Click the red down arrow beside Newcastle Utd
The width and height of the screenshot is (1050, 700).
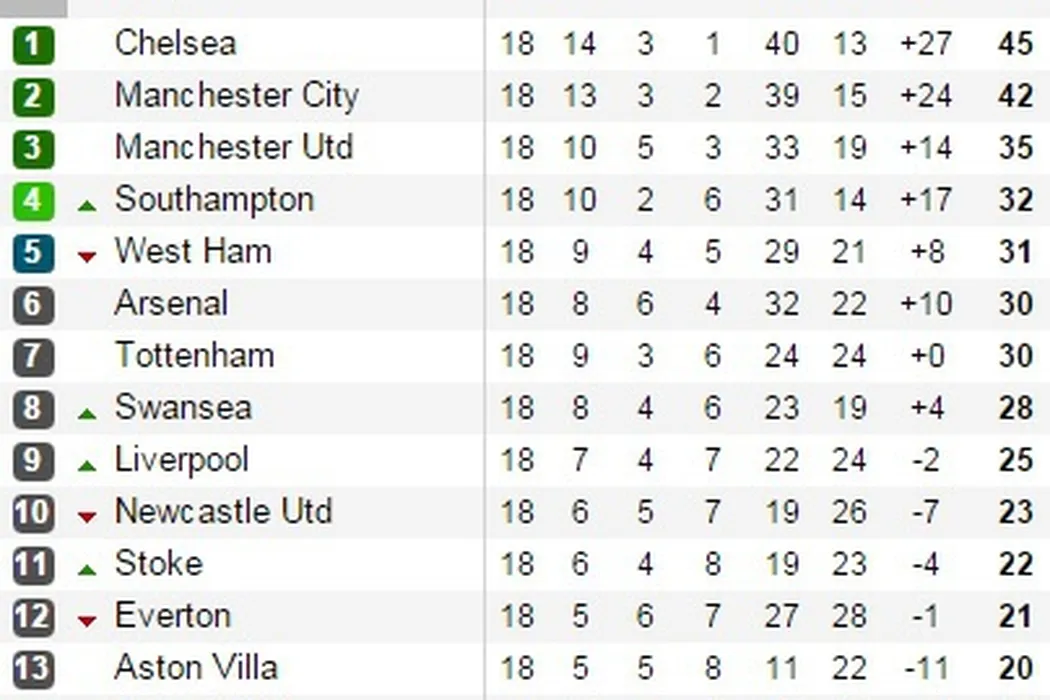pos(87,517)
